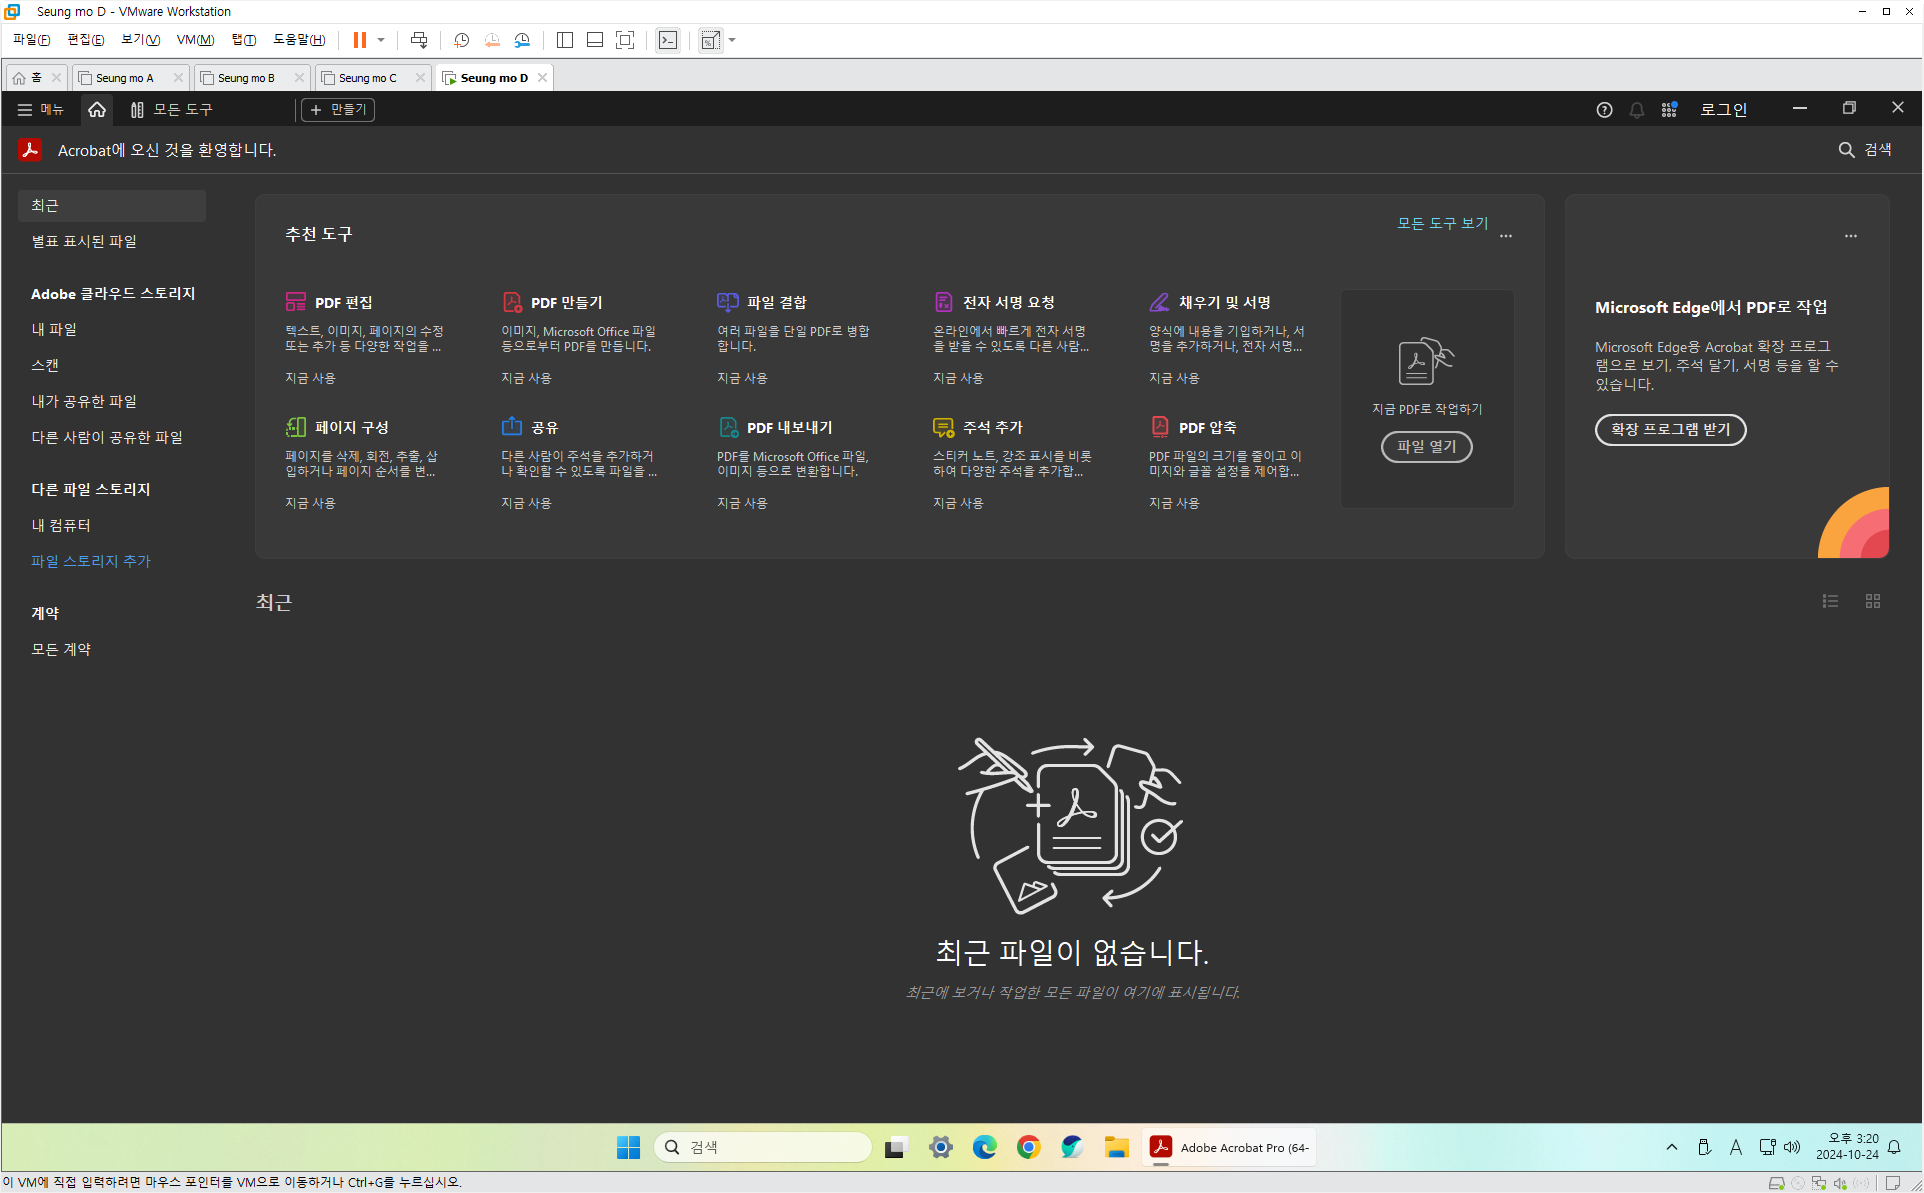Open 모든 도구 tab in Acrobat
Screen dimensions: 1924x1193
(x=171, y=110)
